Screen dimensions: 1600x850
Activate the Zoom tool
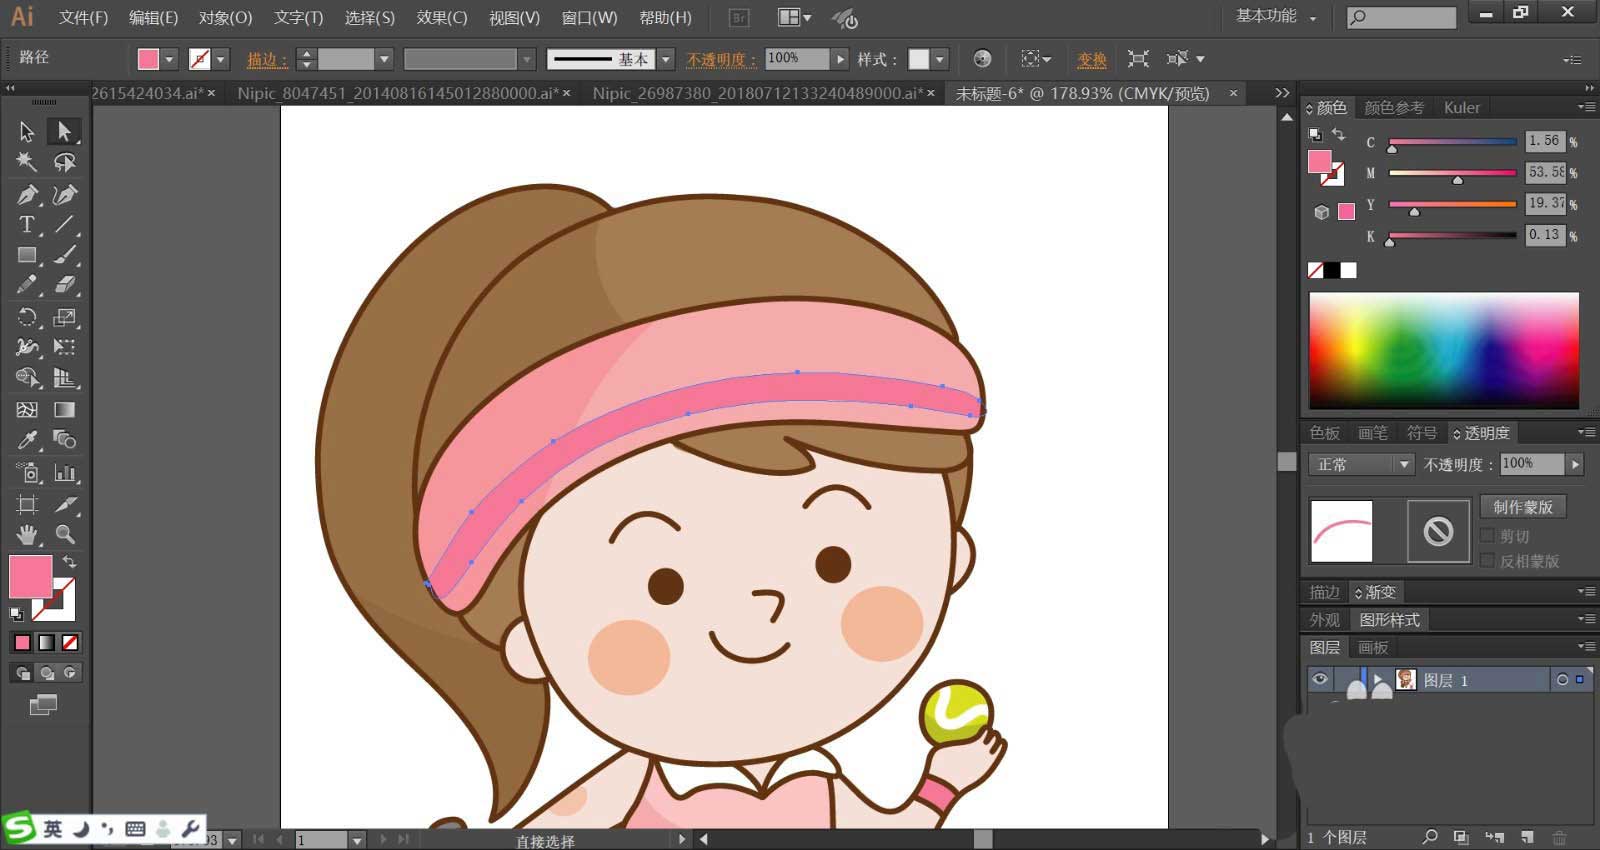point(65,534)
